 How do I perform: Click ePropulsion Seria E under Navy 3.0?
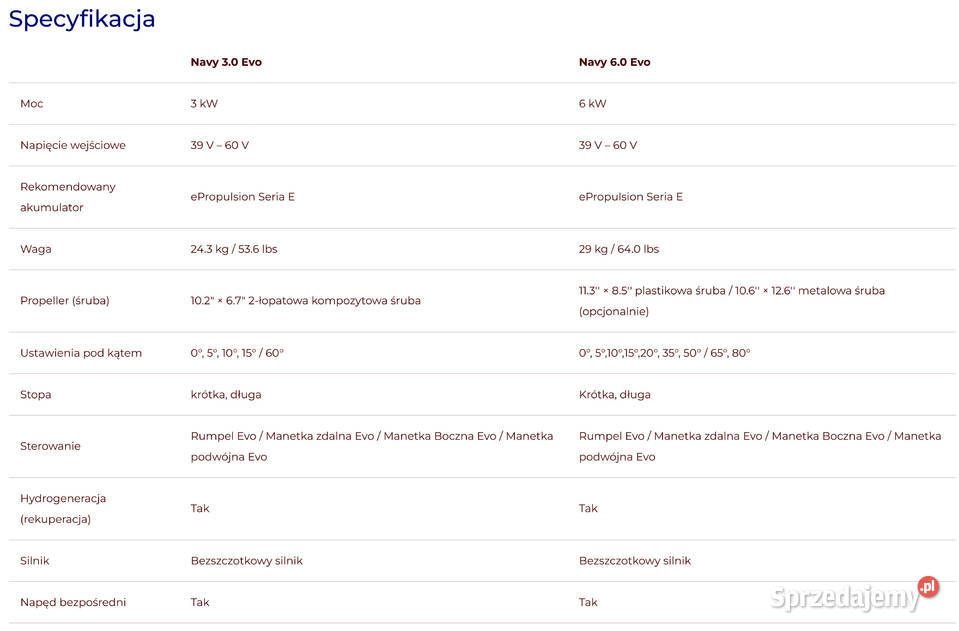pyautogui.click(x=242, y=197)
